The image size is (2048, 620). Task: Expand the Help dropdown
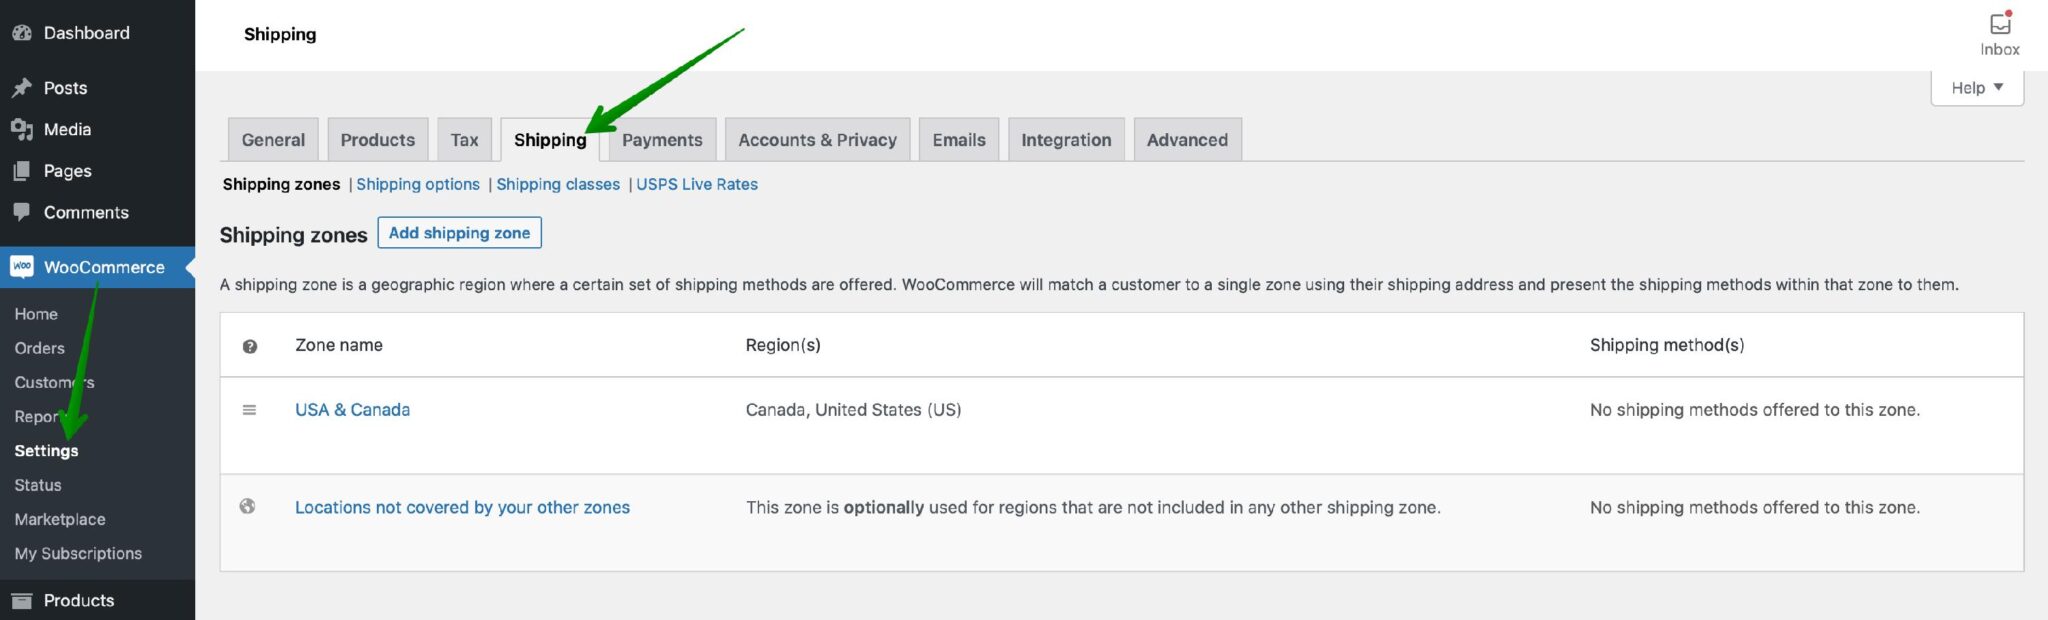(x=1976, y=87)
